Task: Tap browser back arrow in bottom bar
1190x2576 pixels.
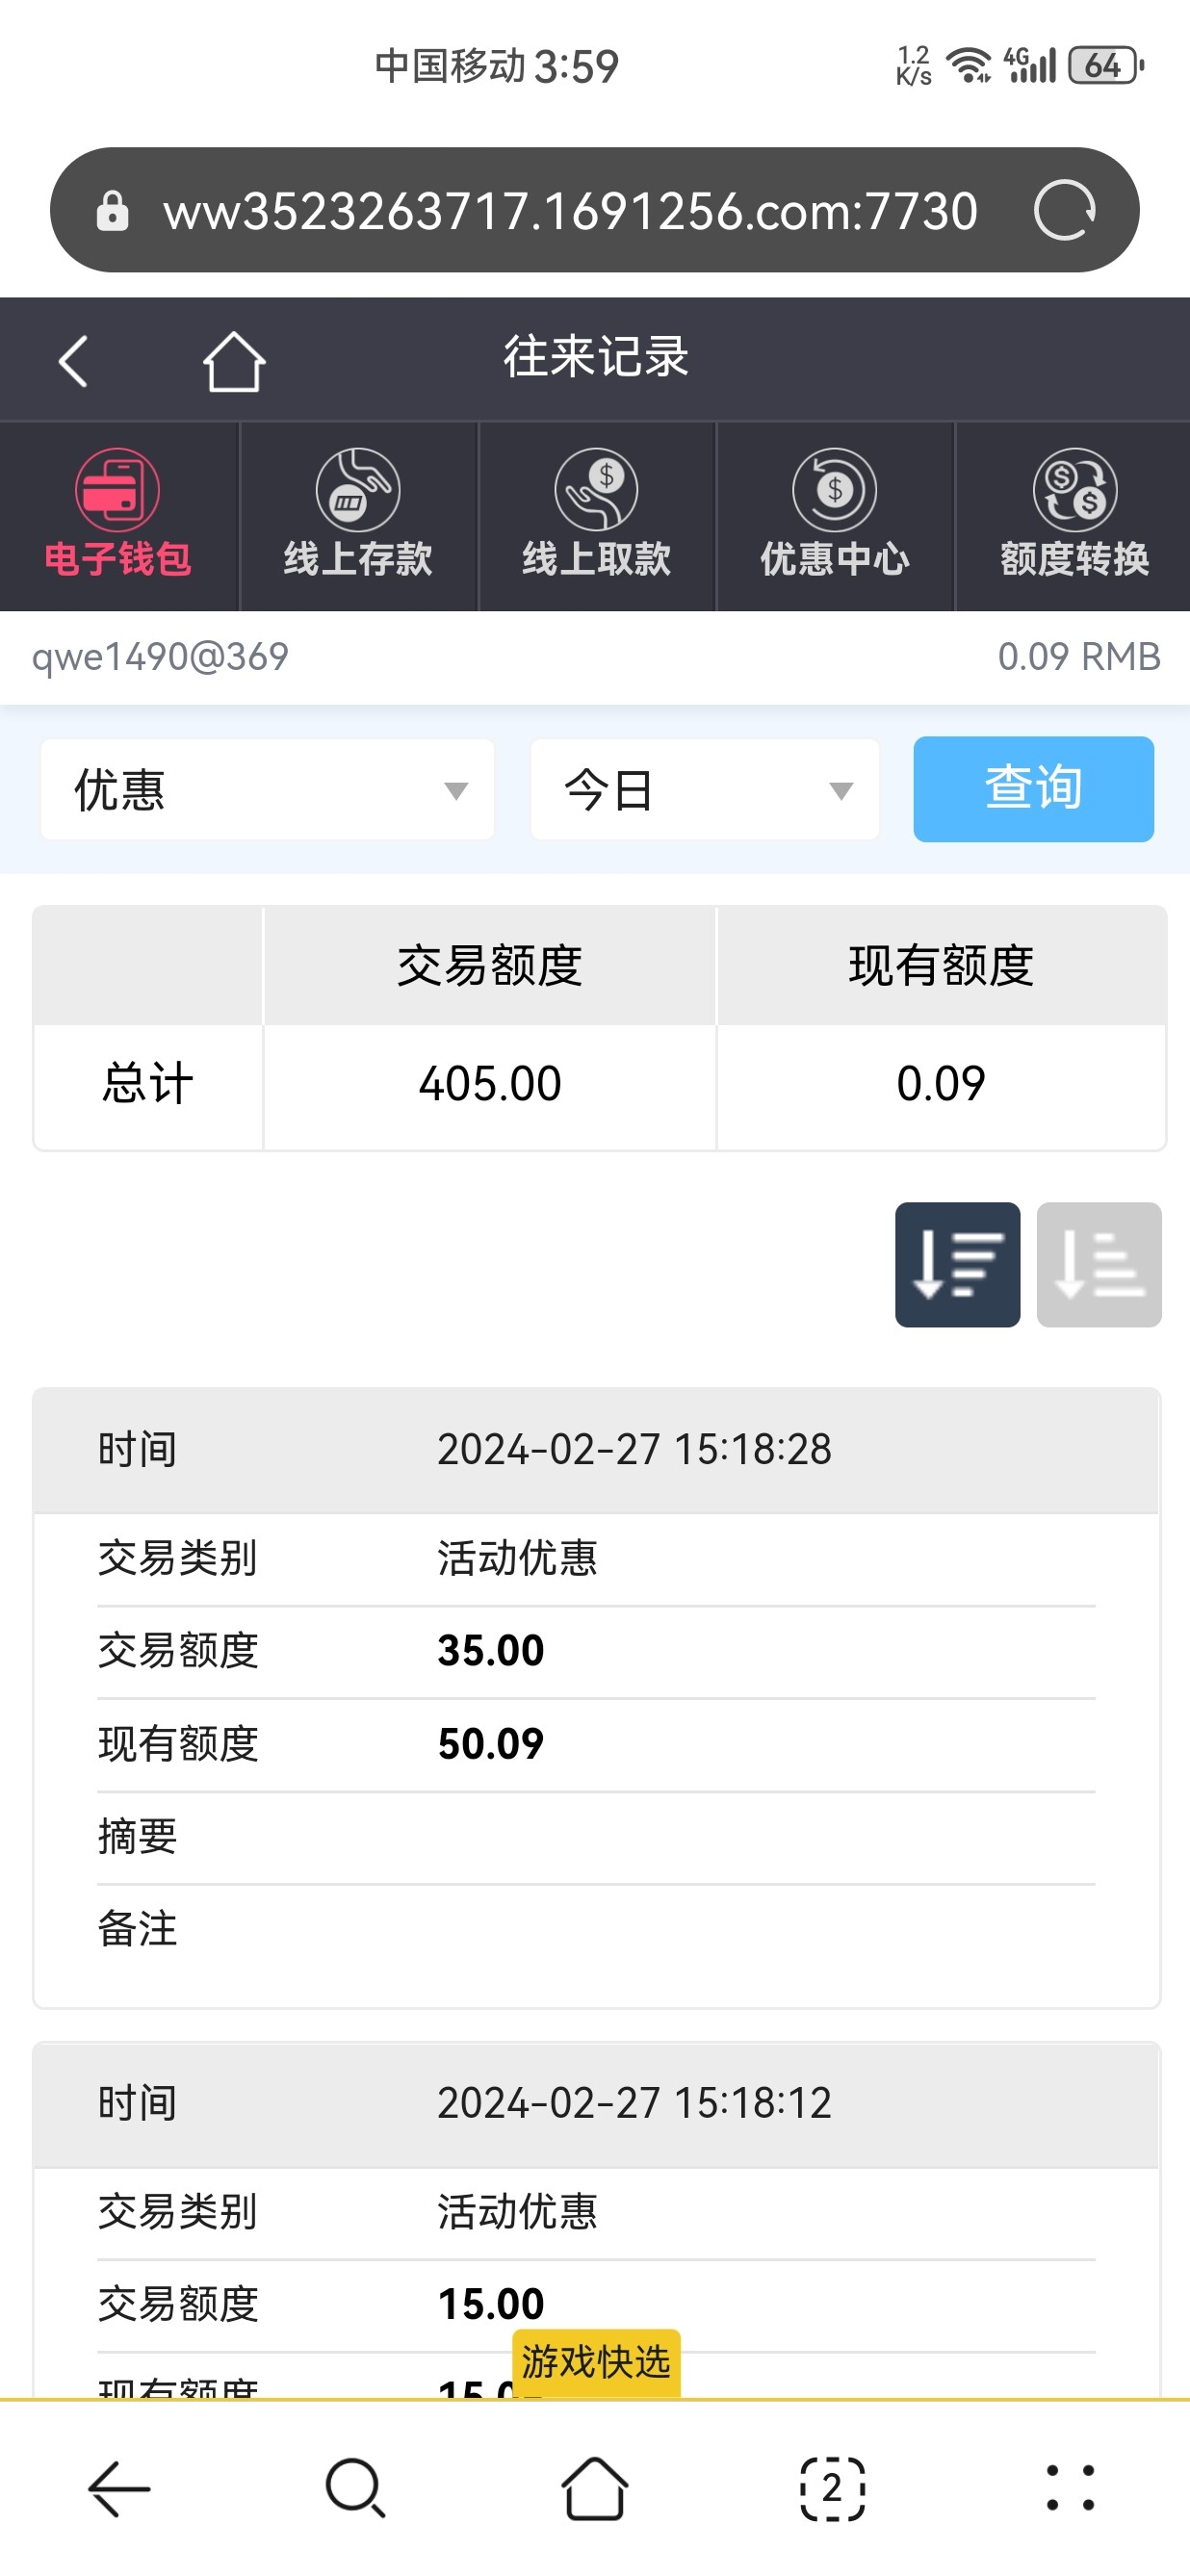Action: 120,2488
